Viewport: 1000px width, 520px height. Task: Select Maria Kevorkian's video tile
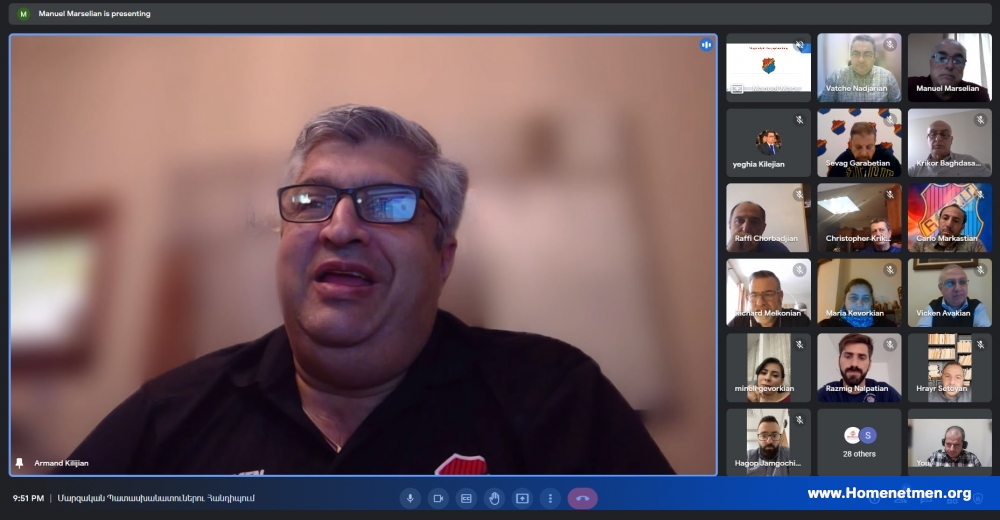click(859, 292)
